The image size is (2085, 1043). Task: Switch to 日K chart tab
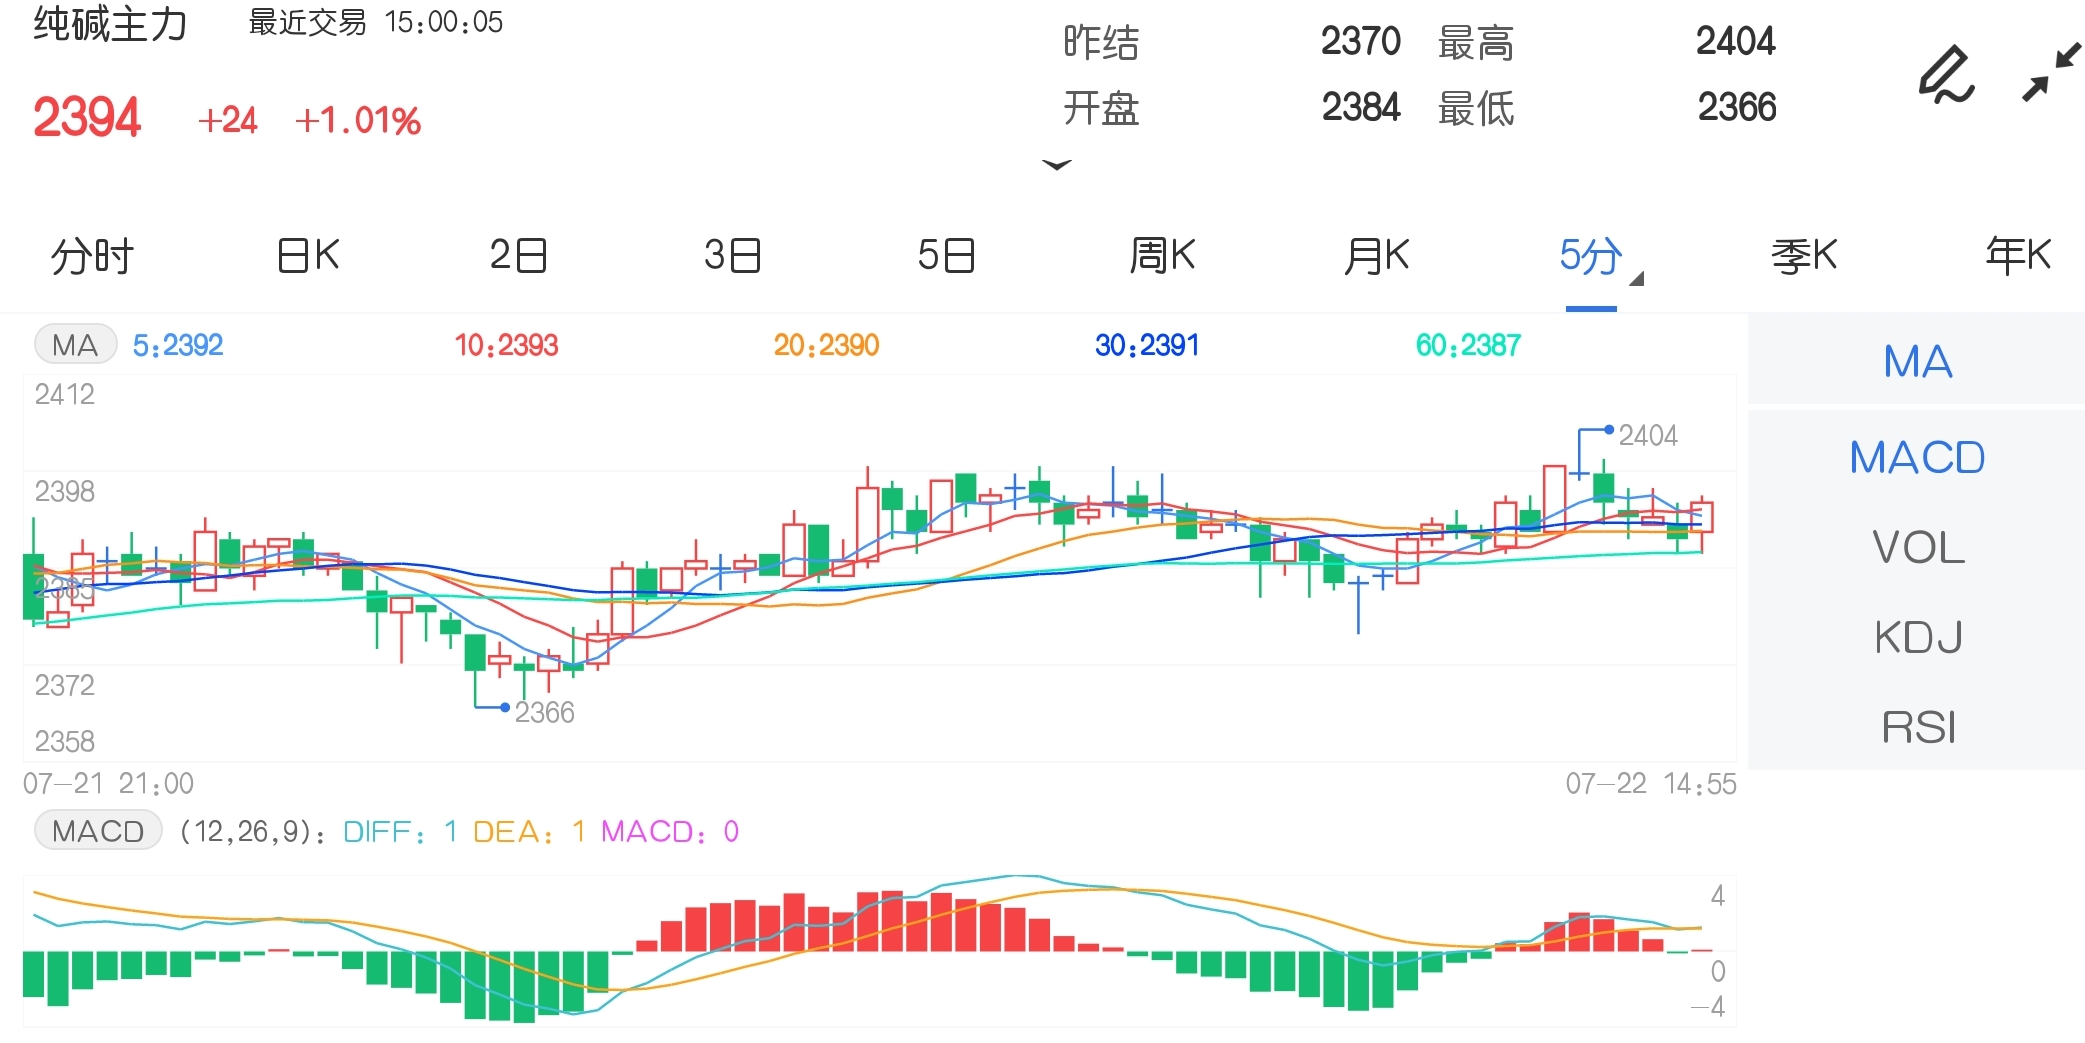[x=308, y=256]
